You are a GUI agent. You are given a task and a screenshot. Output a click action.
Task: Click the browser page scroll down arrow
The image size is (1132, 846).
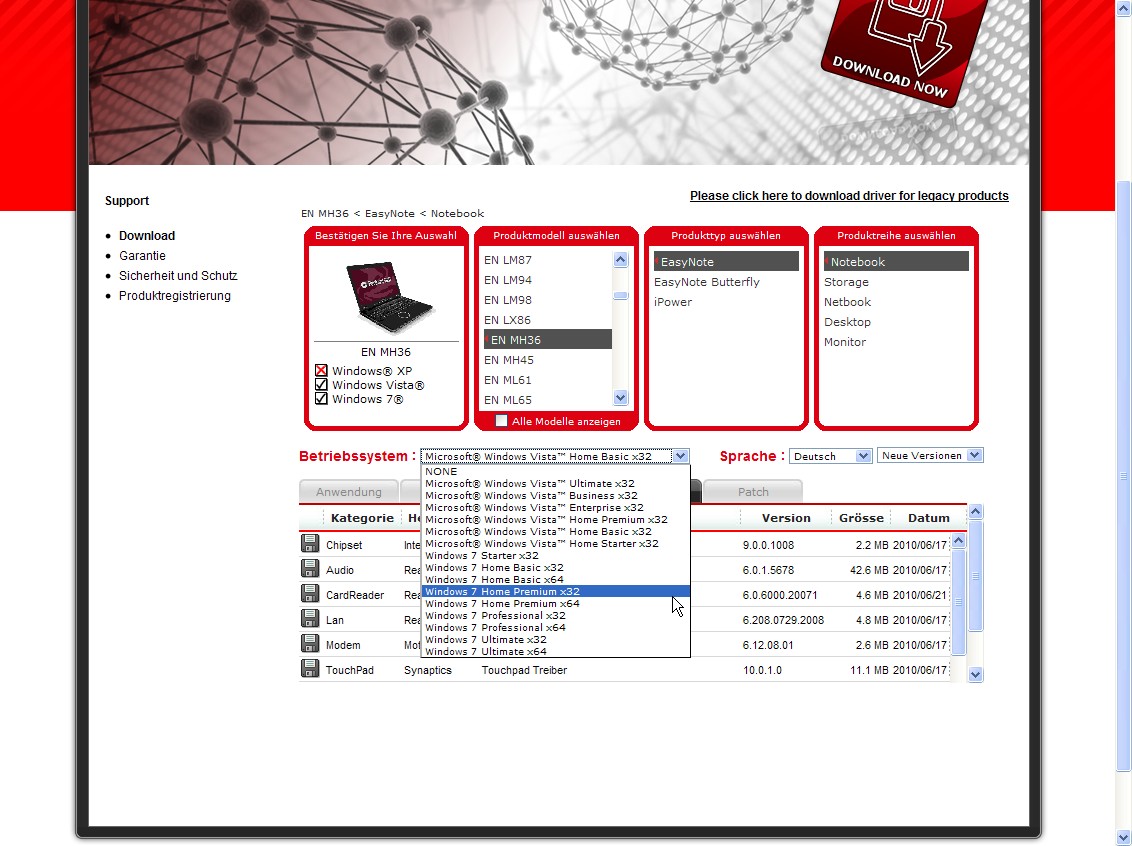1124,838
